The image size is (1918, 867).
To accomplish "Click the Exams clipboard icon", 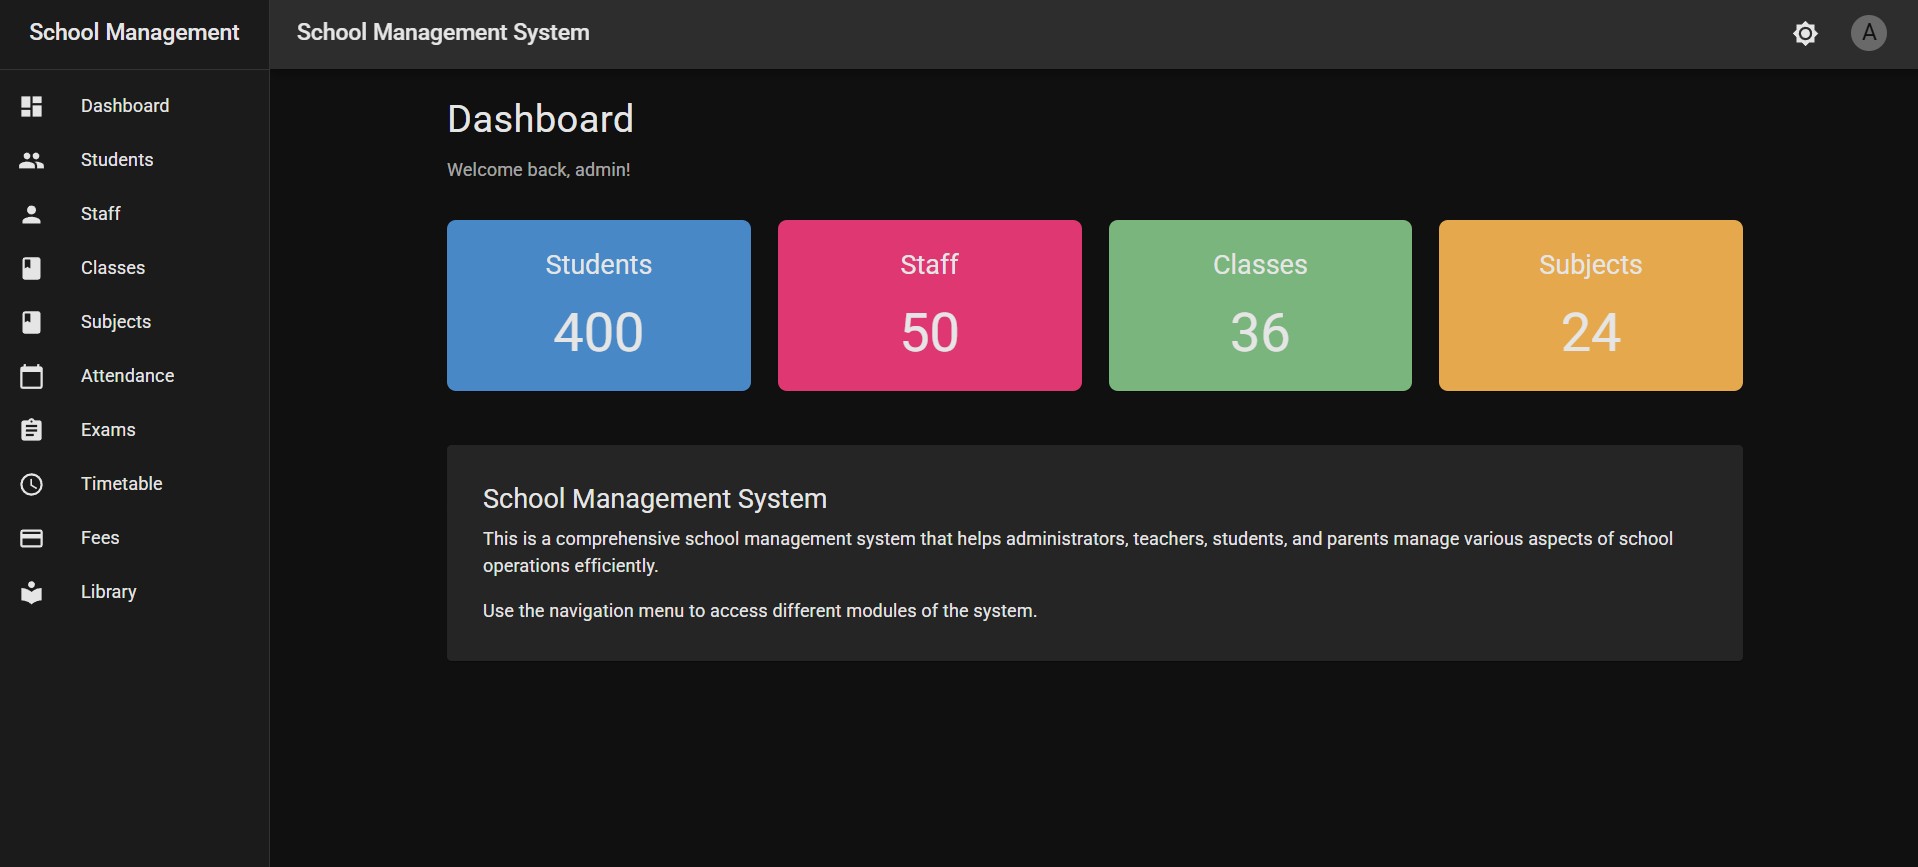I will (32, 430).
